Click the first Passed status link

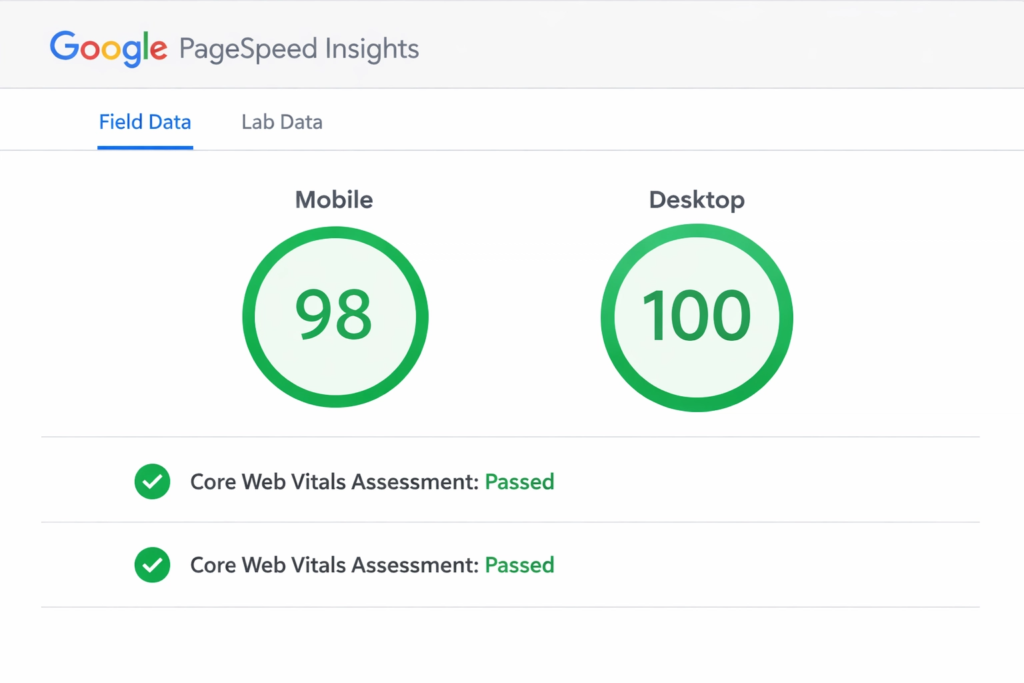519,481
